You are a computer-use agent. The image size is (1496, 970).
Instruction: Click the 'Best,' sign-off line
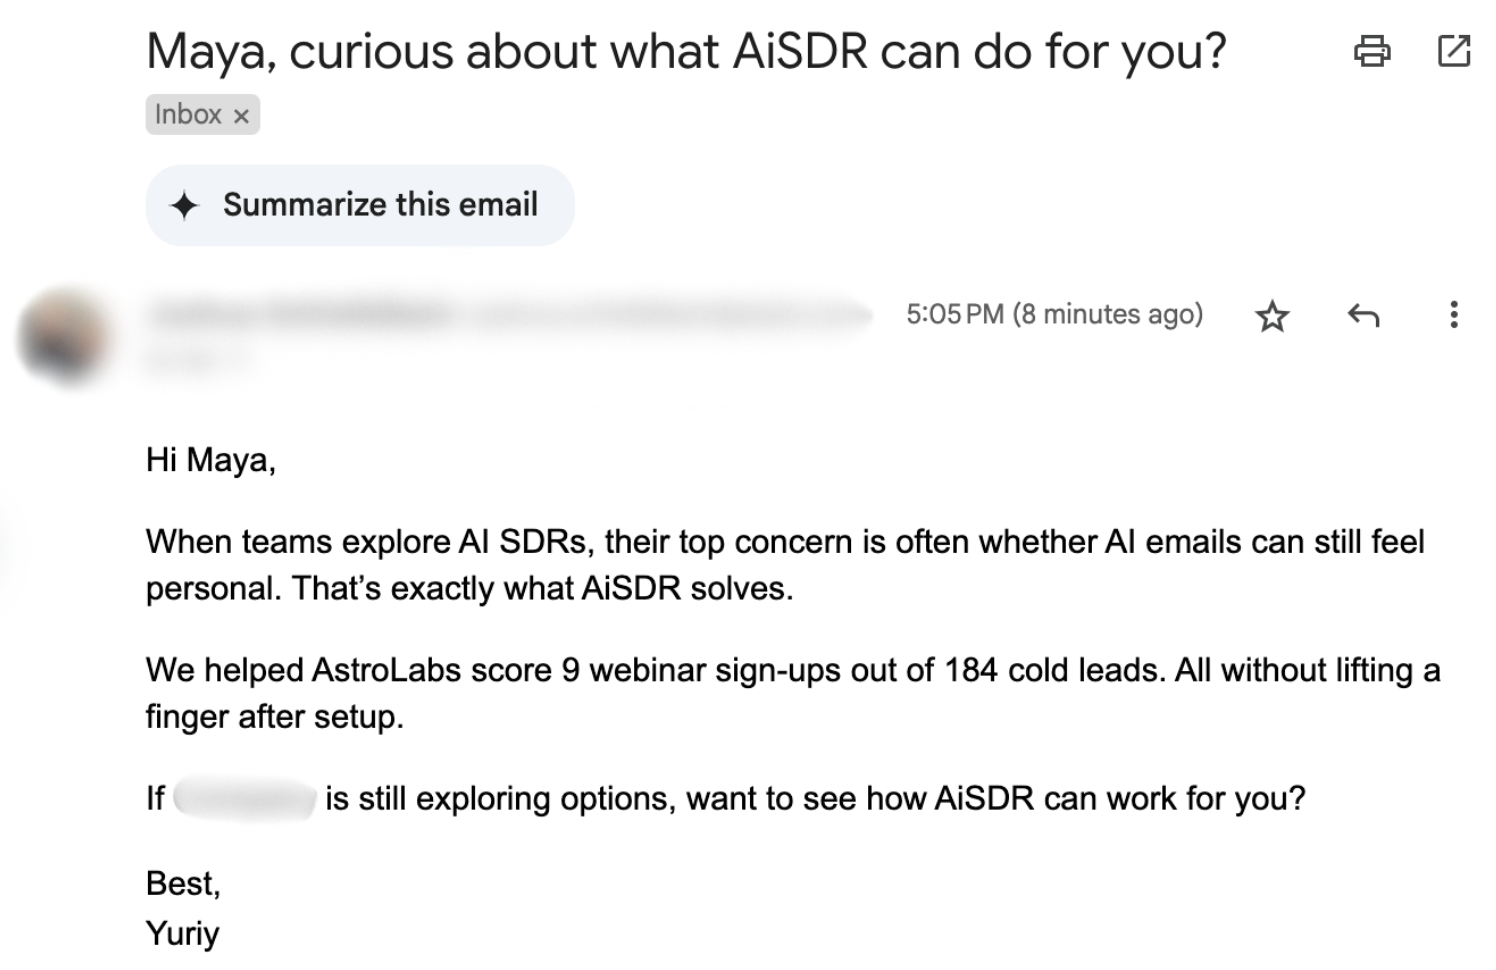click(x=183, y=883)
